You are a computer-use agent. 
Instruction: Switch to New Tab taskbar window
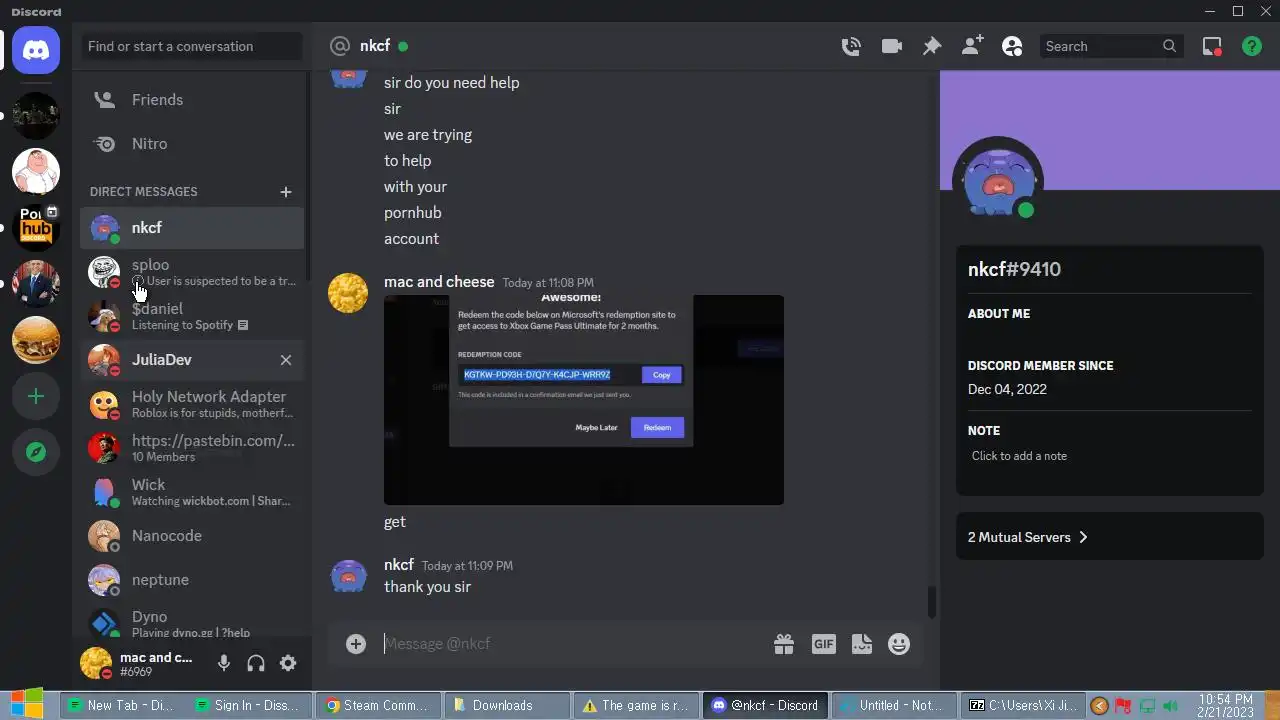[122, 705]
